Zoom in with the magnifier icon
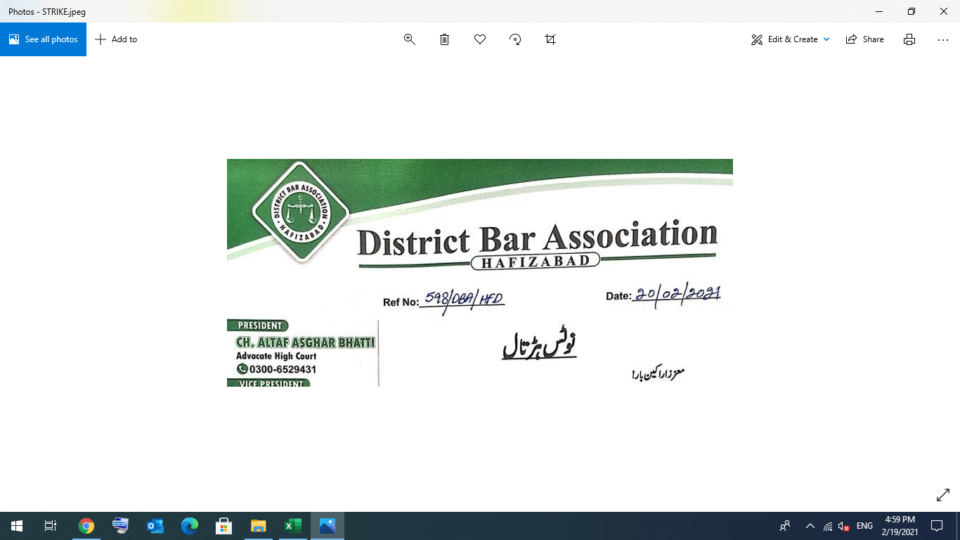The width and height of the screenshot is (960, 540). pos(409,39)
